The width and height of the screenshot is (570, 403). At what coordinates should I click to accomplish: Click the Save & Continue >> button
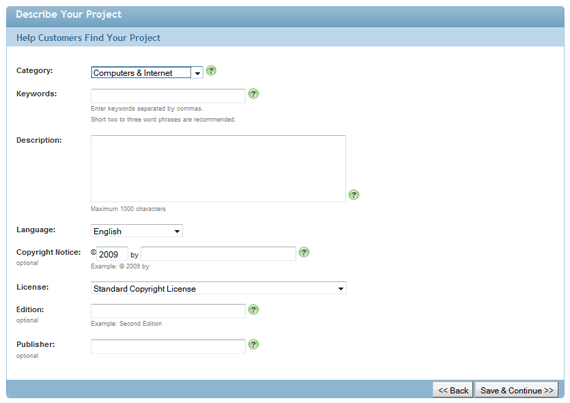pyautogui.click(x=517, y=390)
